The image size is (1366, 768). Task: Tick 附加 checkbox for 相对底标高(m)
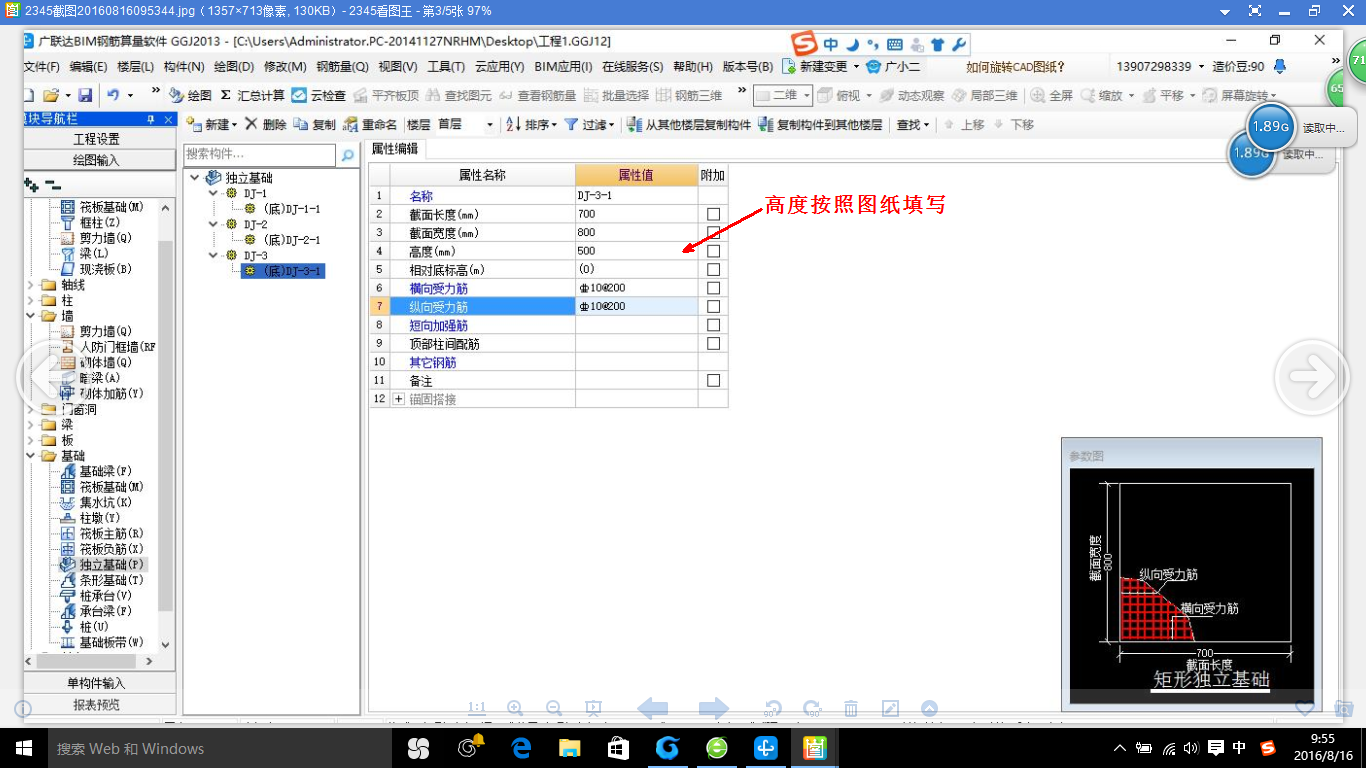(713, 270)
